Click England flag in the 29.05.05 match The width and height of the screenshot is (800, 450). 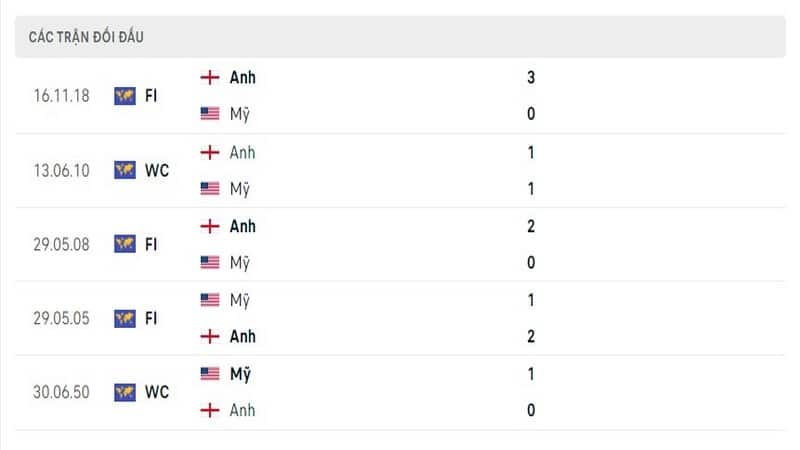(x=210, y=336)
